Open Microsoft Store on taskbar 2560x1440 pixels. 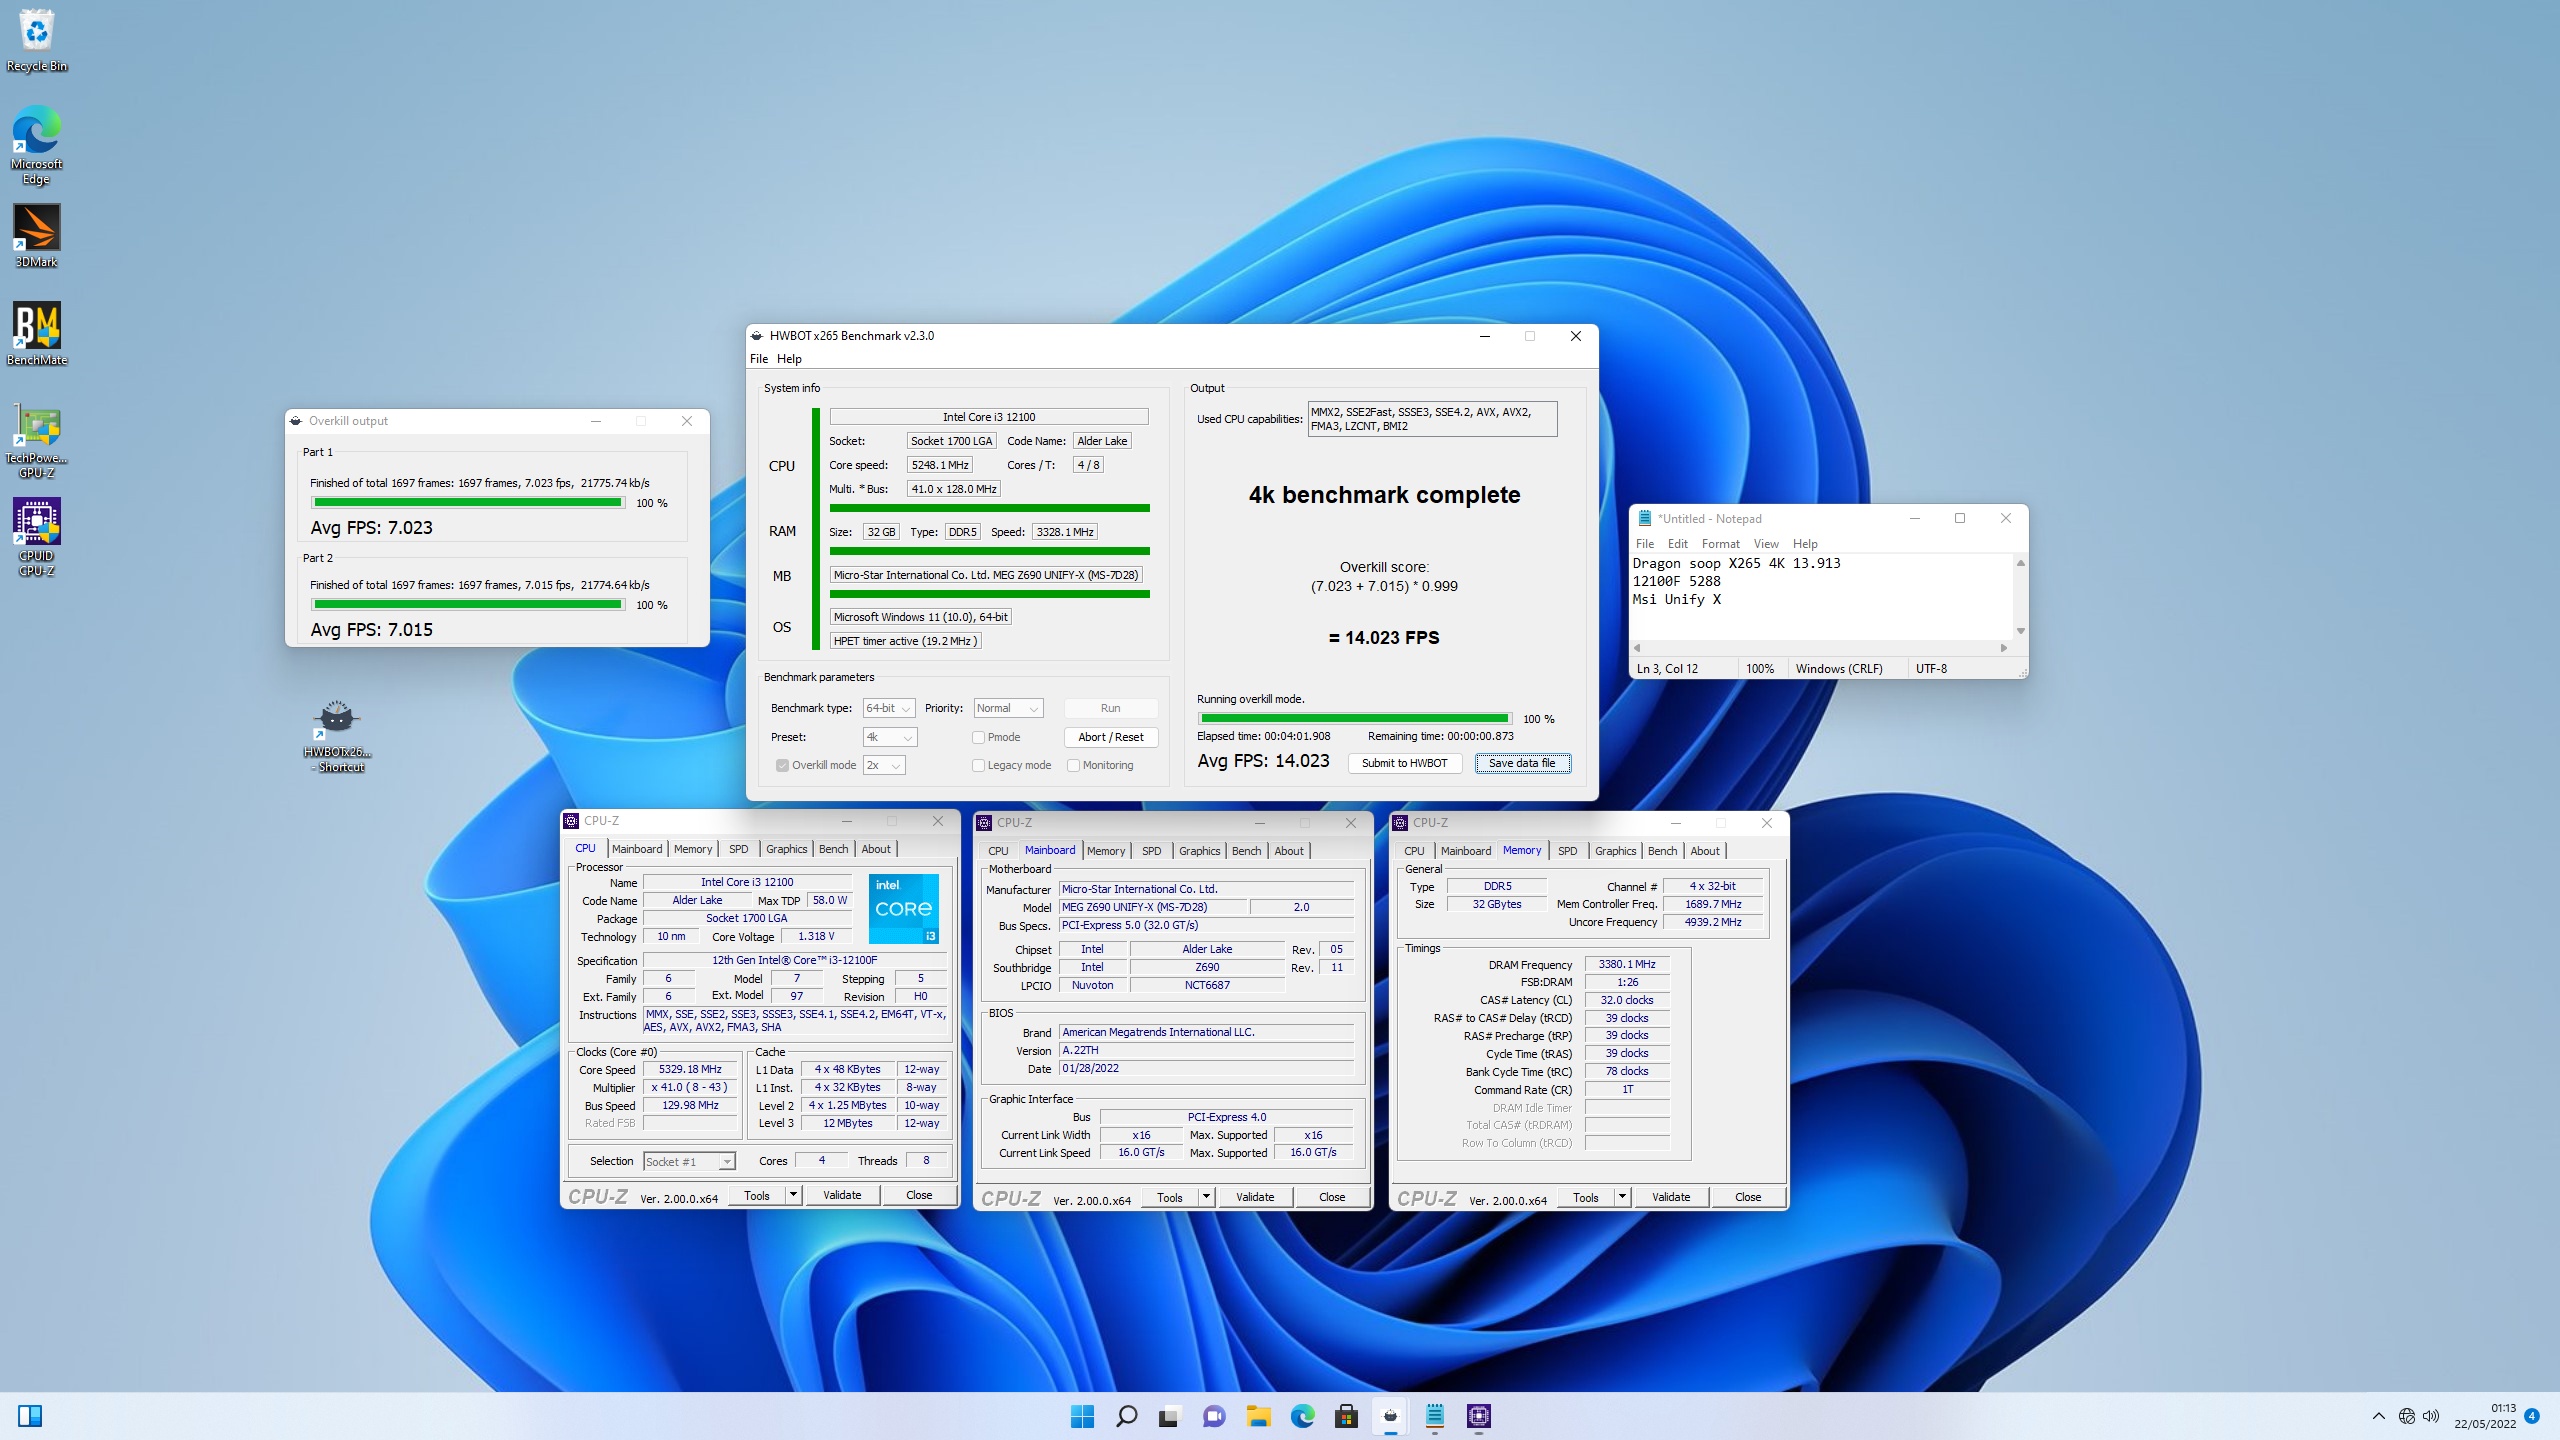[x=1346, y=1416]
